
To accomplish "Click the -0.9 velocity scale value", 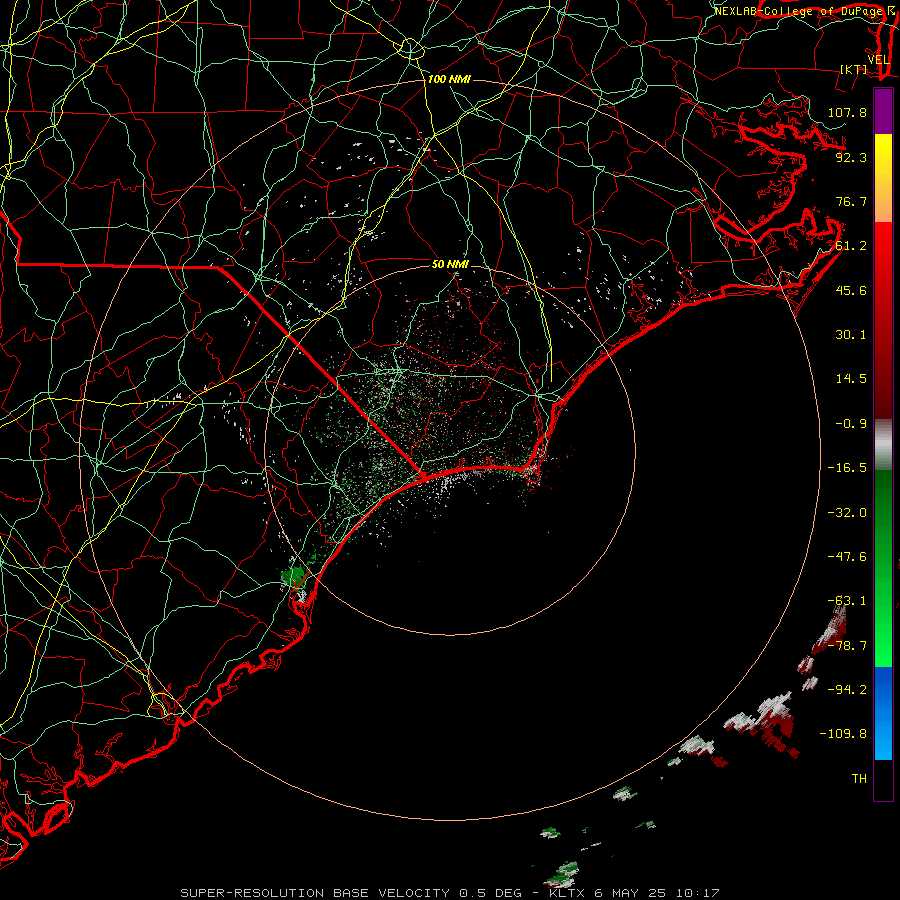I will click(x=851, y=424).
